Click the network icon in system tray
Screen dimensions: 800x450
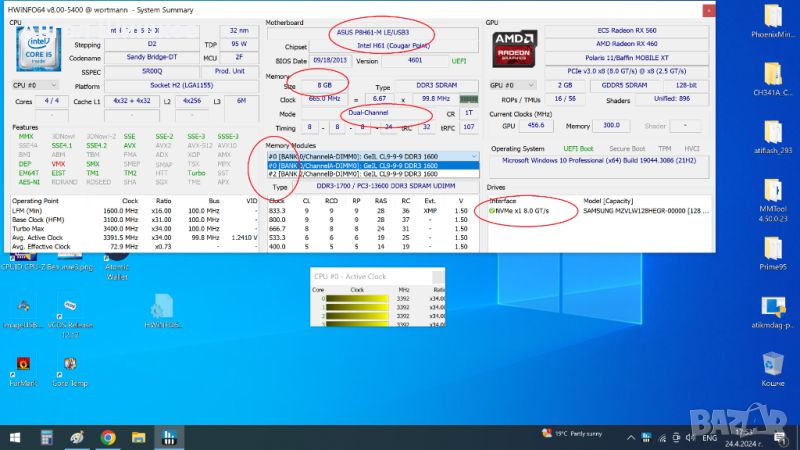pyautogui.click(x=662, y=438)
